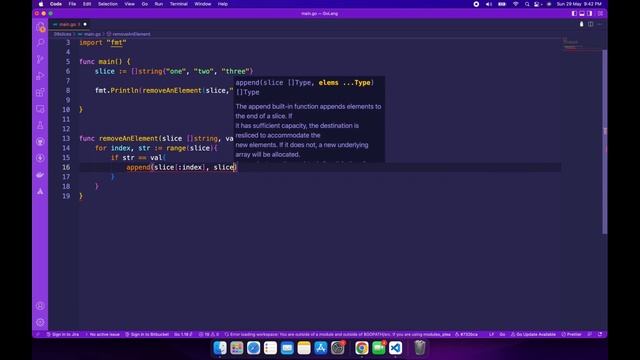Toggle the primary side bar layout icon
640x360 pixels.
pyautogui.click(x=574, y=13)
